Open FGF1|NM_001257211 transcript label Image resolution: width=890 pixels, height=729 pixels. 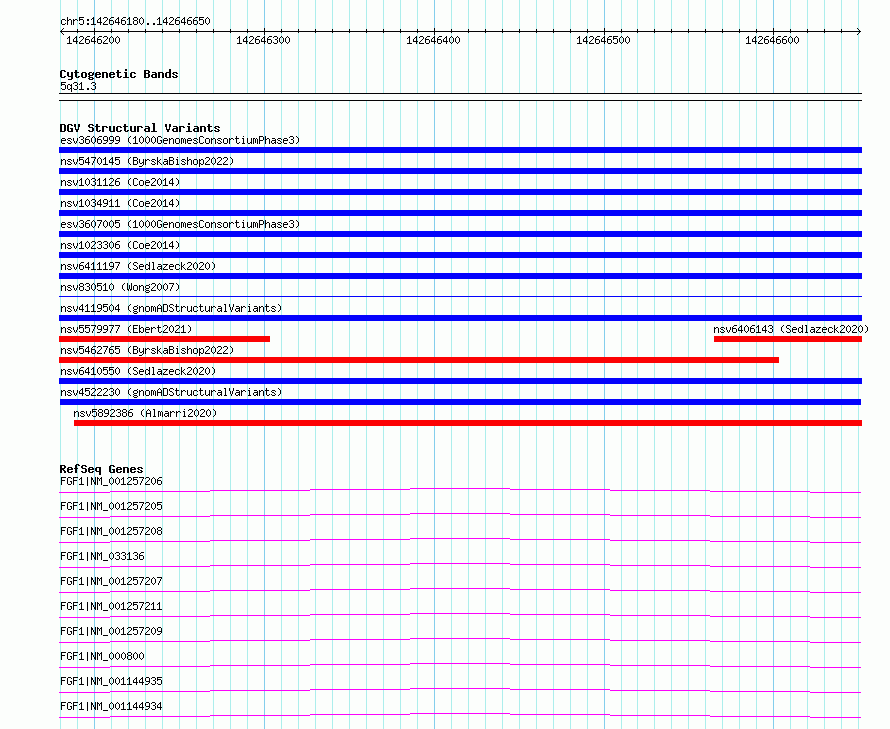(111, 606)
